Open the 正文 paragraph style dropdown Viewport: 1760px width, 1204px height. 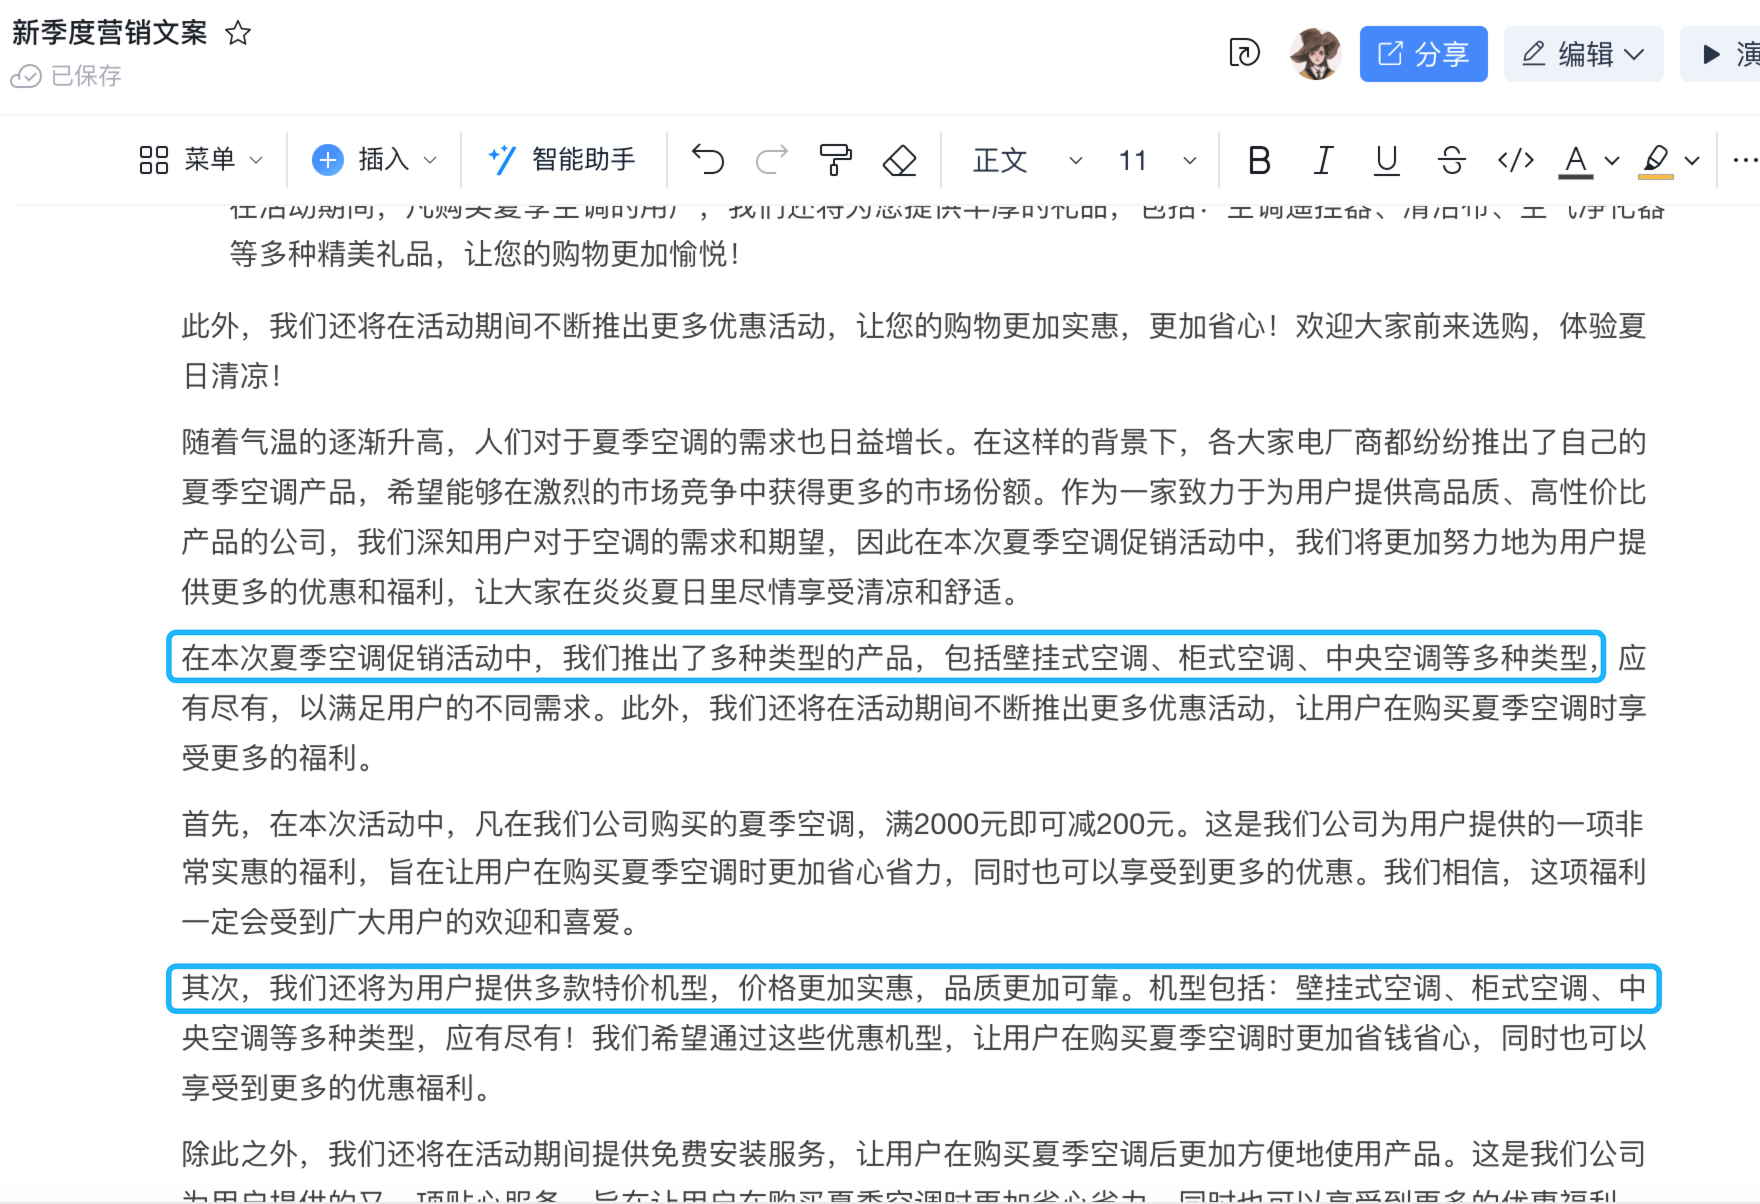point(1027,160)
